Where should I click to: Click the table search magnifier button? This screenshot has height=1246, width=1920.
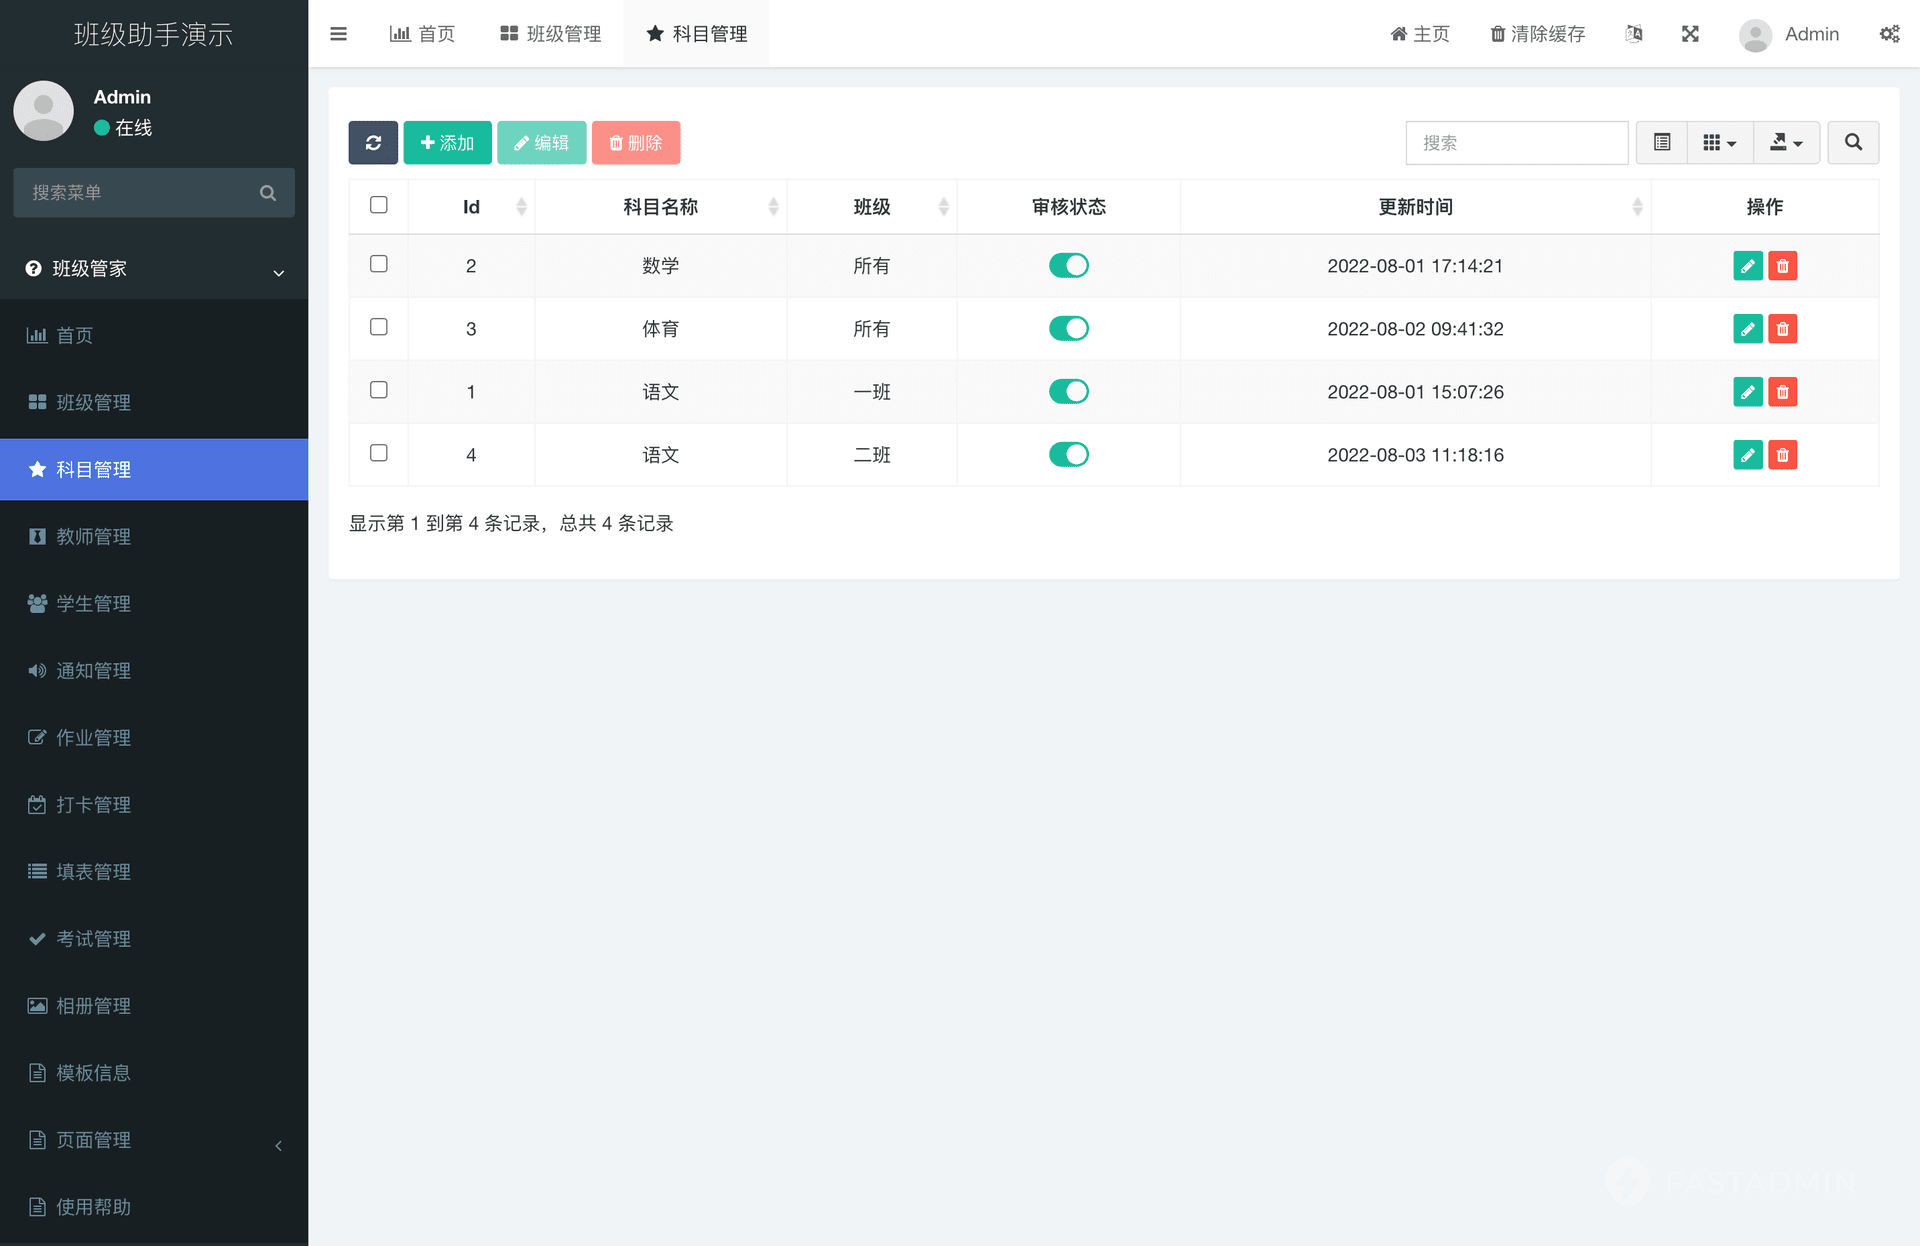click(x=1853, y=143)
